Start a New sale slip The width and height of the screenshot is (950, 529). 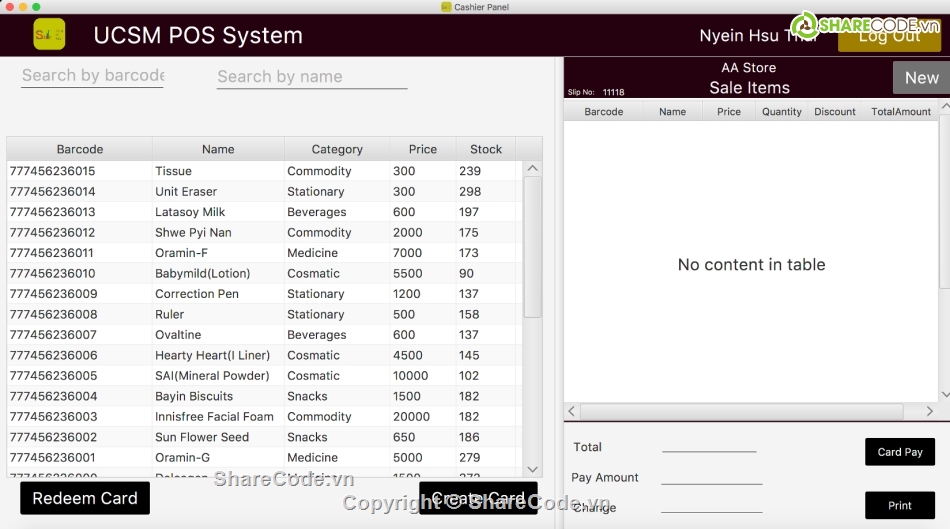[920, 77]
